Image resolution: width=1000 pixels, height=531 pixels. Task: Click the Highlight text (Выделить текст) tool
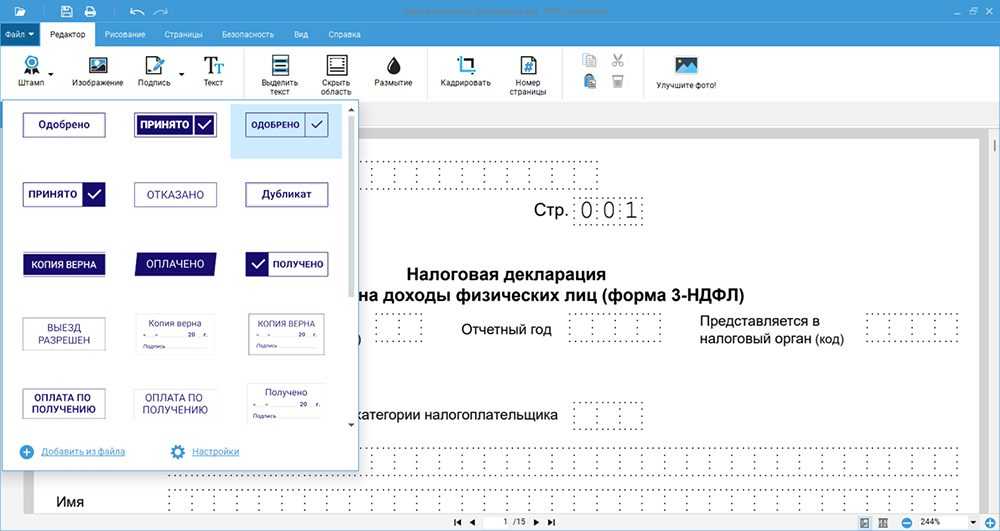click(x=280, y=74)
